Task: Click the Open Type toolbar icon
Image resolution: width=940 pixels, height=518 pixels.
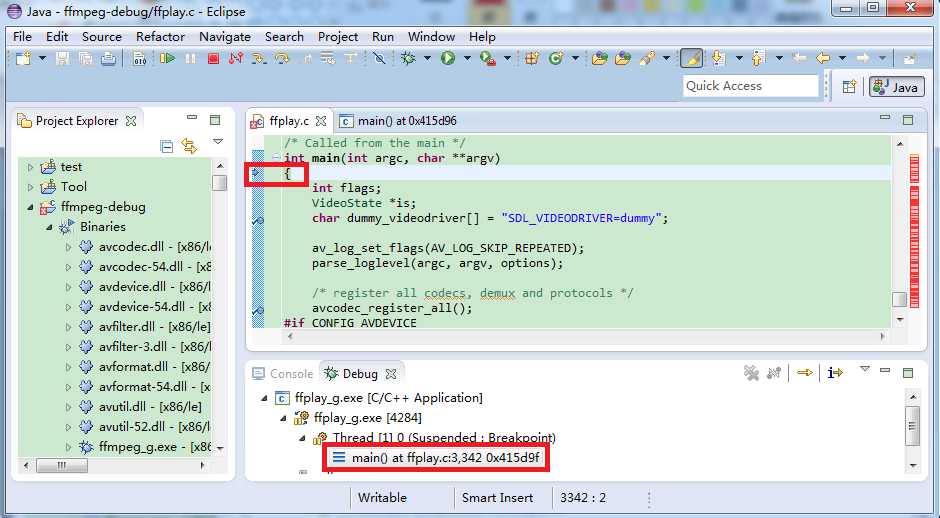Action: 599,58
